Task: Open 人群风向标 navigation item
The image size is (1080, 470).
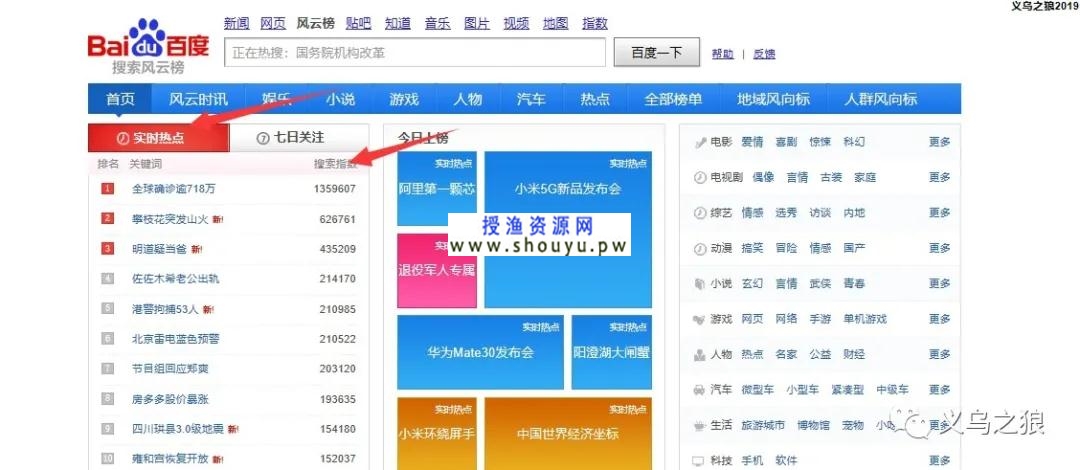Action: click(881, 99)
